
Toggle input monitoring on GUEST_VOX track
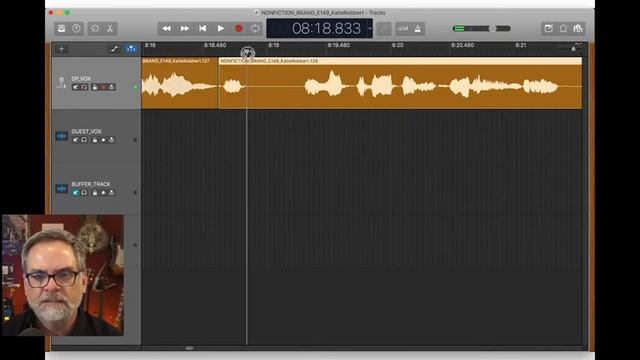pos(112,140)
